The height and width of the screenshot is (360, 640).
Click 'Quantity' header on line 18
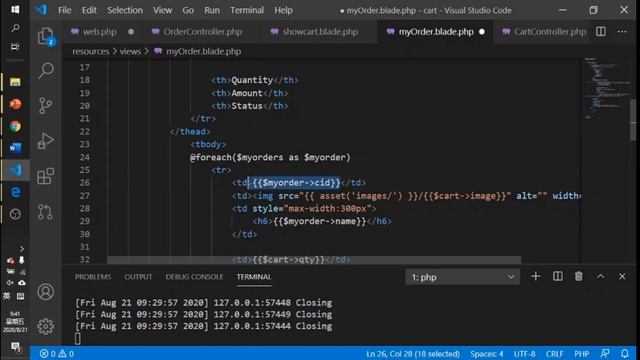pos(252,80)
